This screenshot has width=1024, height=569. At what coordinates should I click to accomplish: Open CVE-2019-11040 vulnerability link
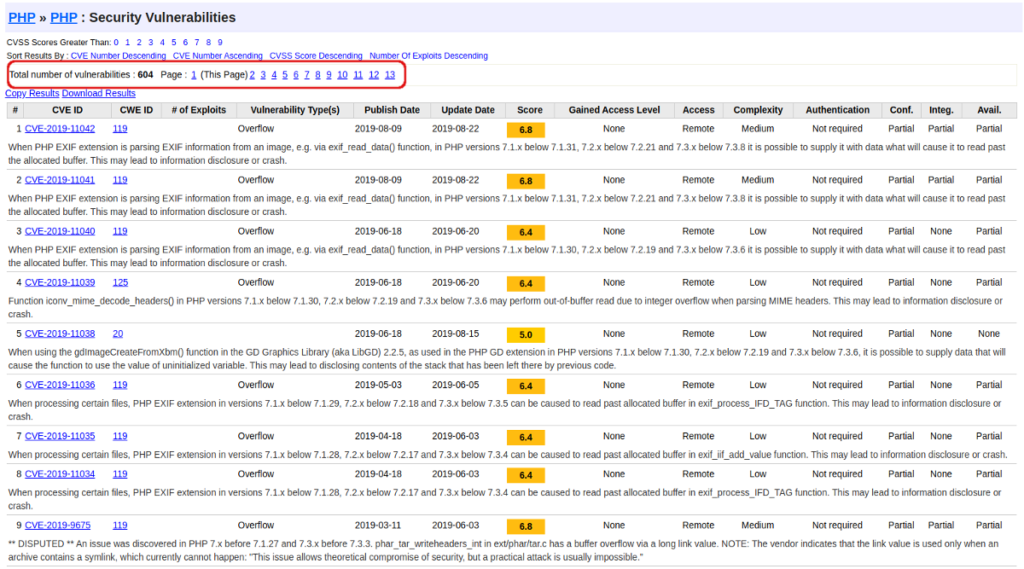pyautogui.click(x=59, y=231)
